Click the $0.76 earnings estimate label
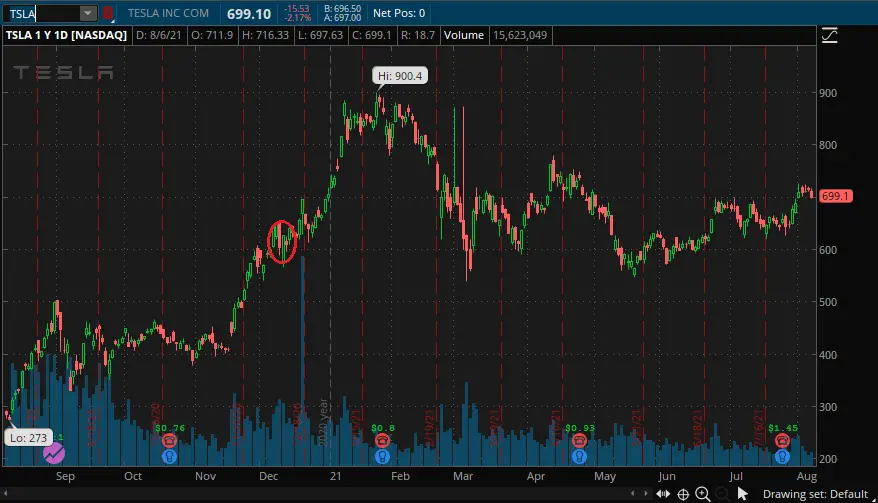Screen dimensions: 878x503 (x=170, y=428)
